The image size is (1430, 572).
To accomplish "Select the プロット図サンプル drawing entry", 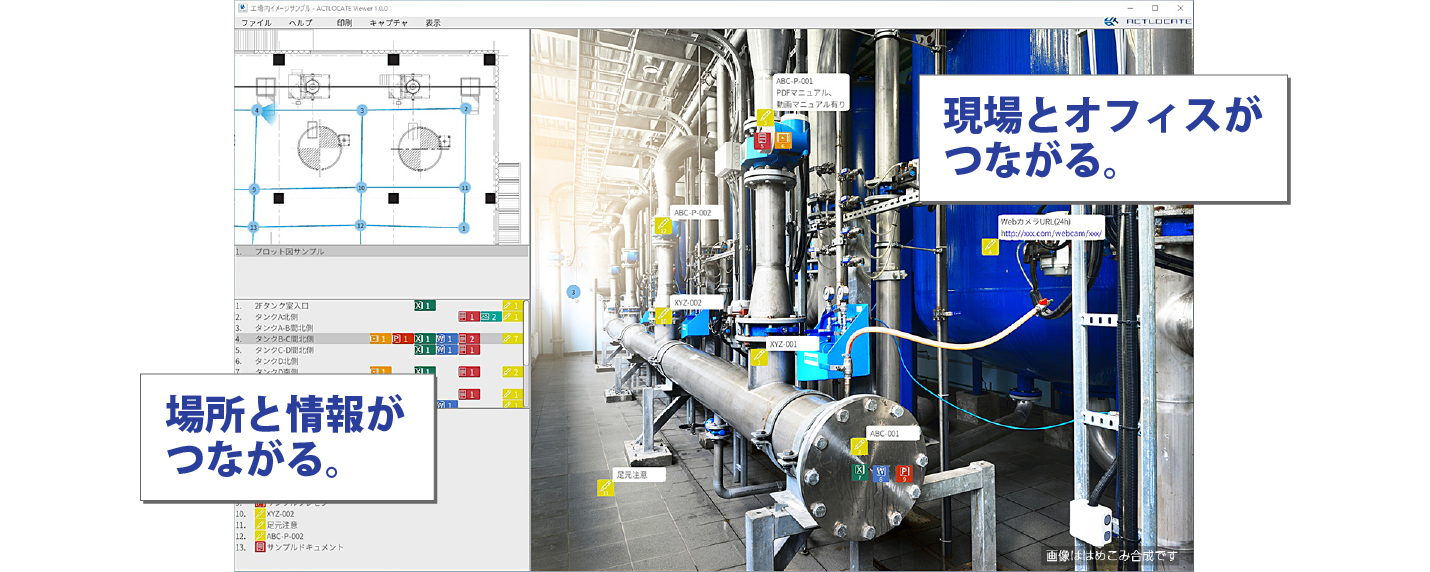I will [x=290, y=252].
